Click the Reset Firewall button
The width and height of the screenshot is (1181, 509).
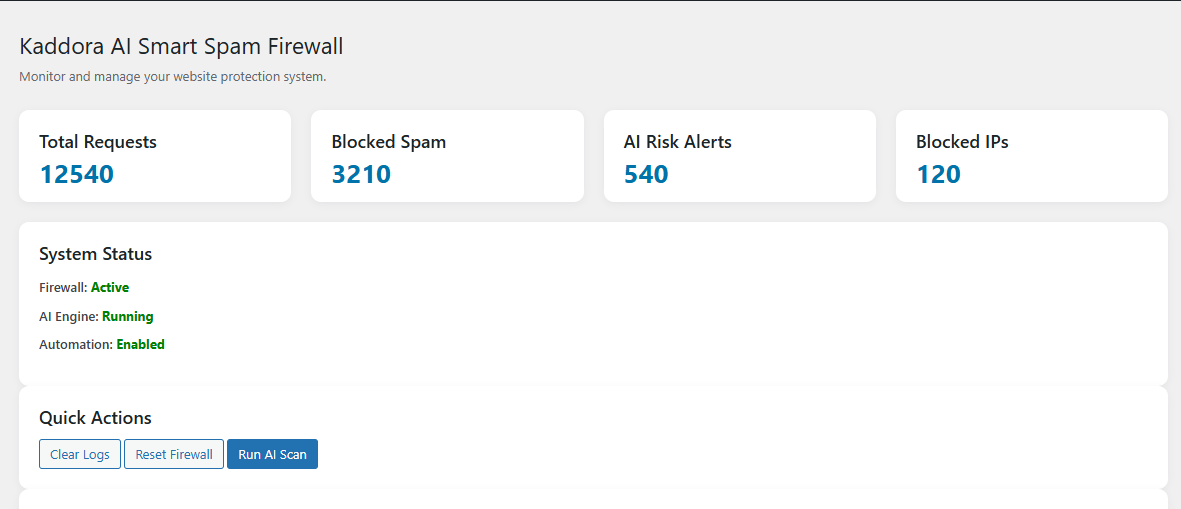point(174,454)
